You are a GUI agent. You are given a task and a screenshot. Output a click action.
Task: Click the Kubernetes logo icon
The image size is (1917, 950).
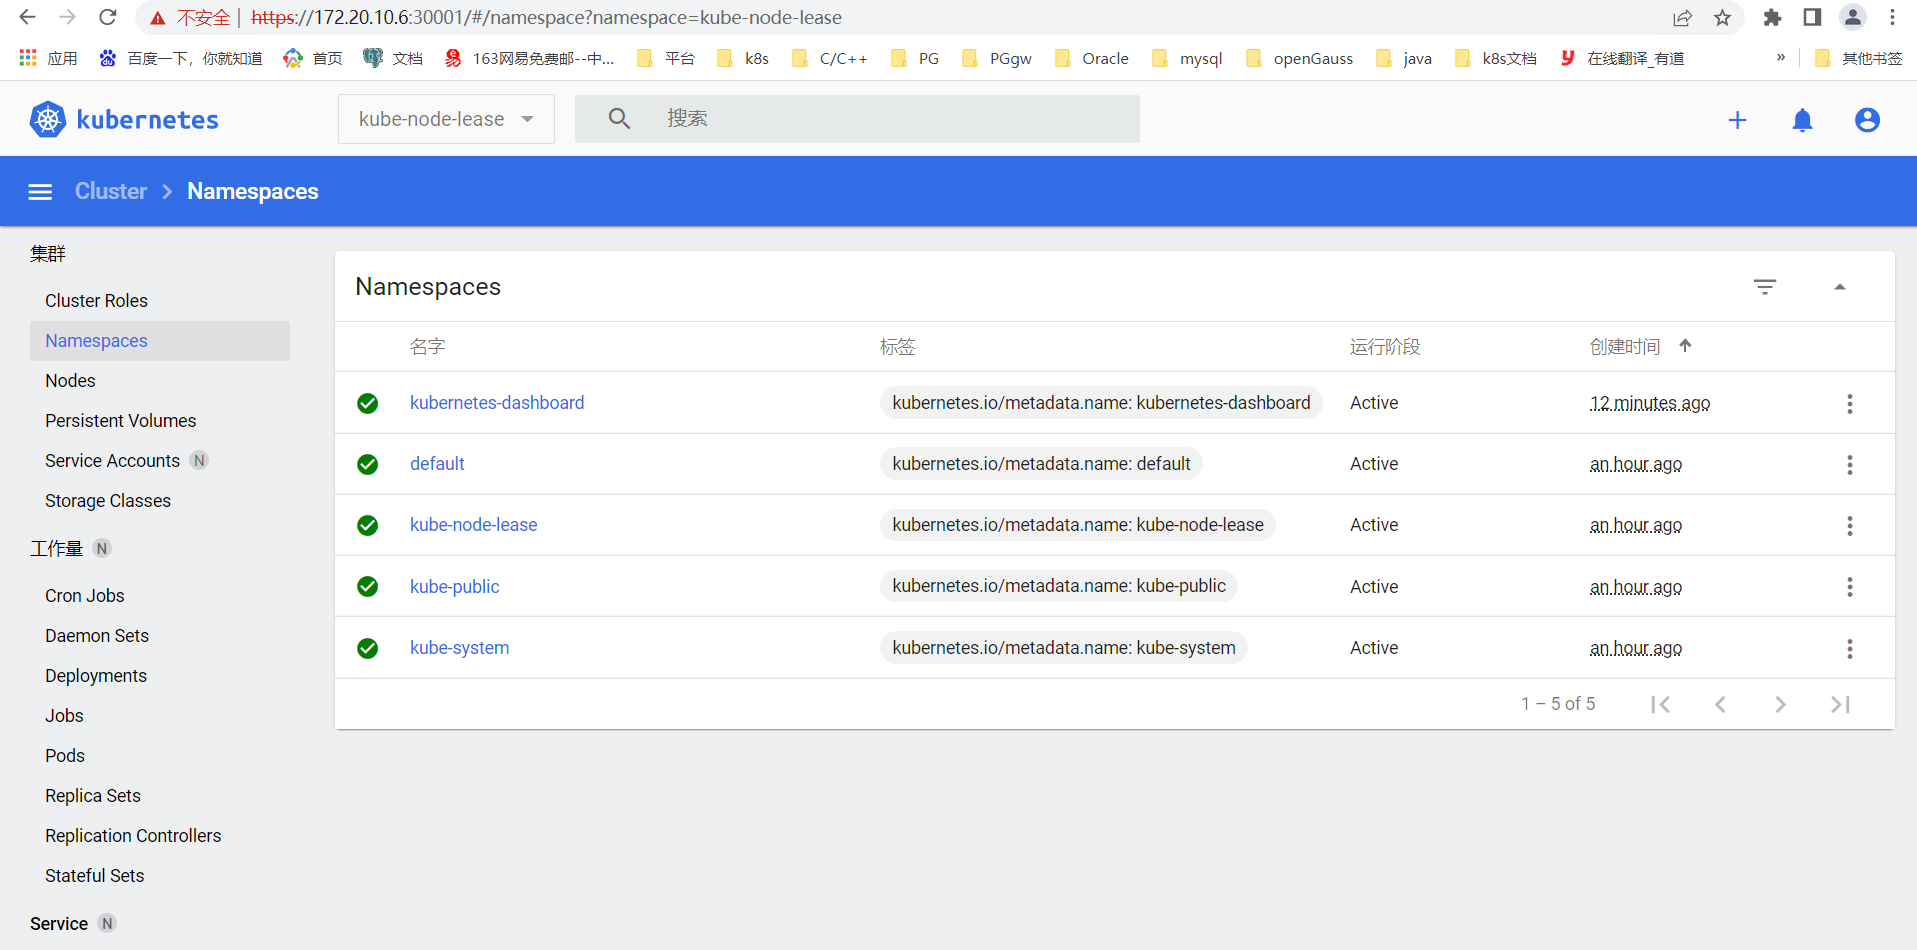pos(47,120)
